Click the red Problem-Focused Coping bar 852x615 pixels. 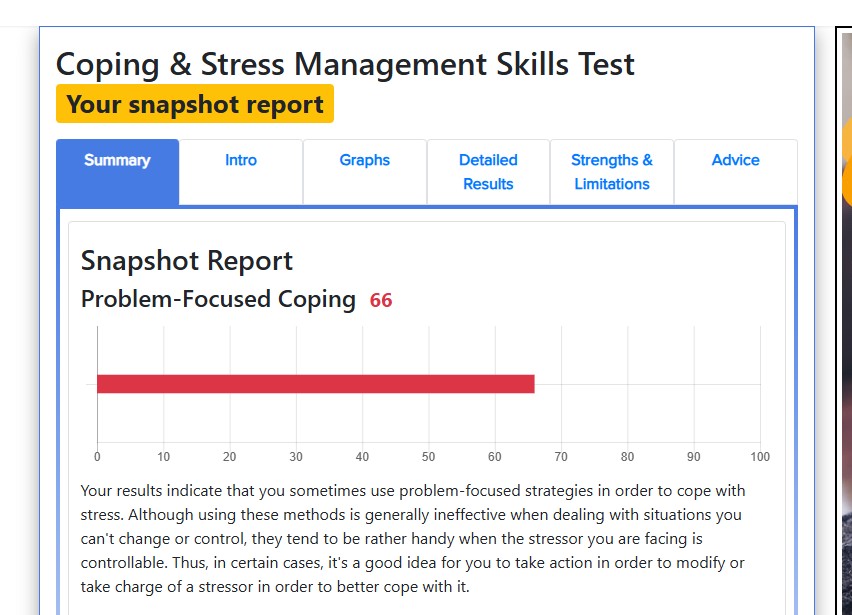point(315,384)
